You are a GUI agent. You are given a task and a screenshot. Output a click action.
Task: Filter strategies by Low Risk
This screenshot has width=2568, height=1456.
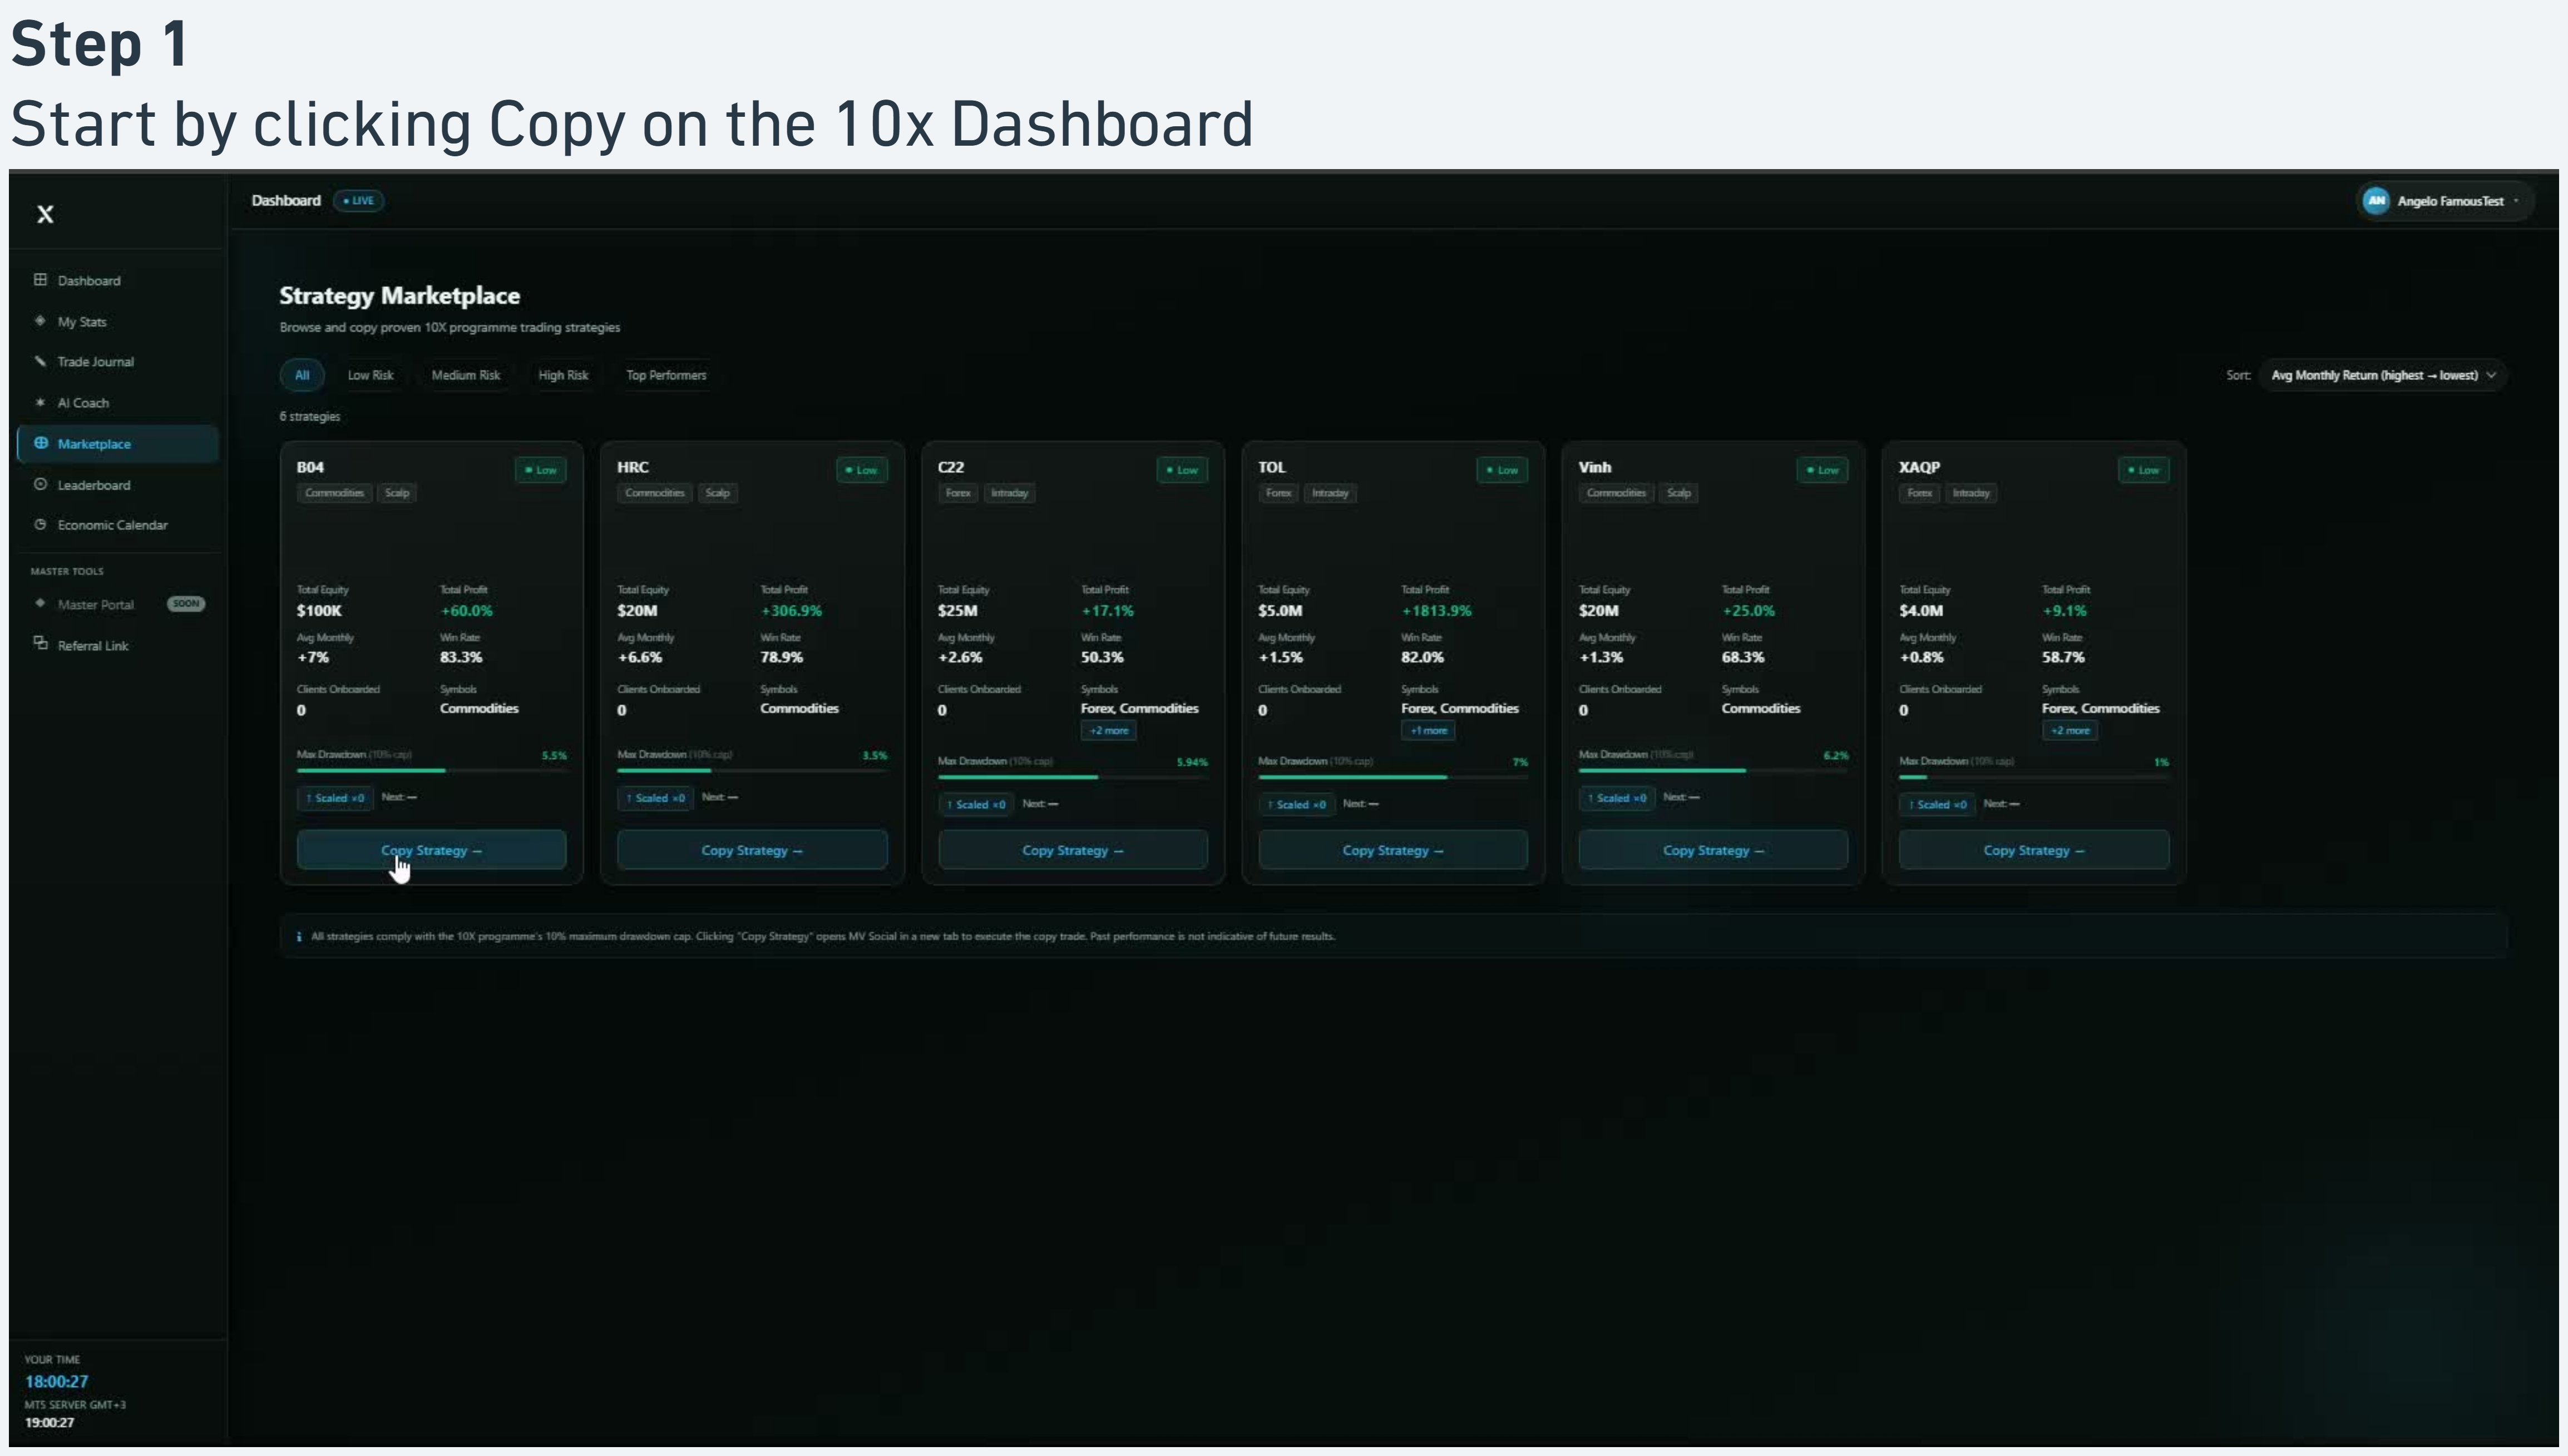[x=370, y=375]
